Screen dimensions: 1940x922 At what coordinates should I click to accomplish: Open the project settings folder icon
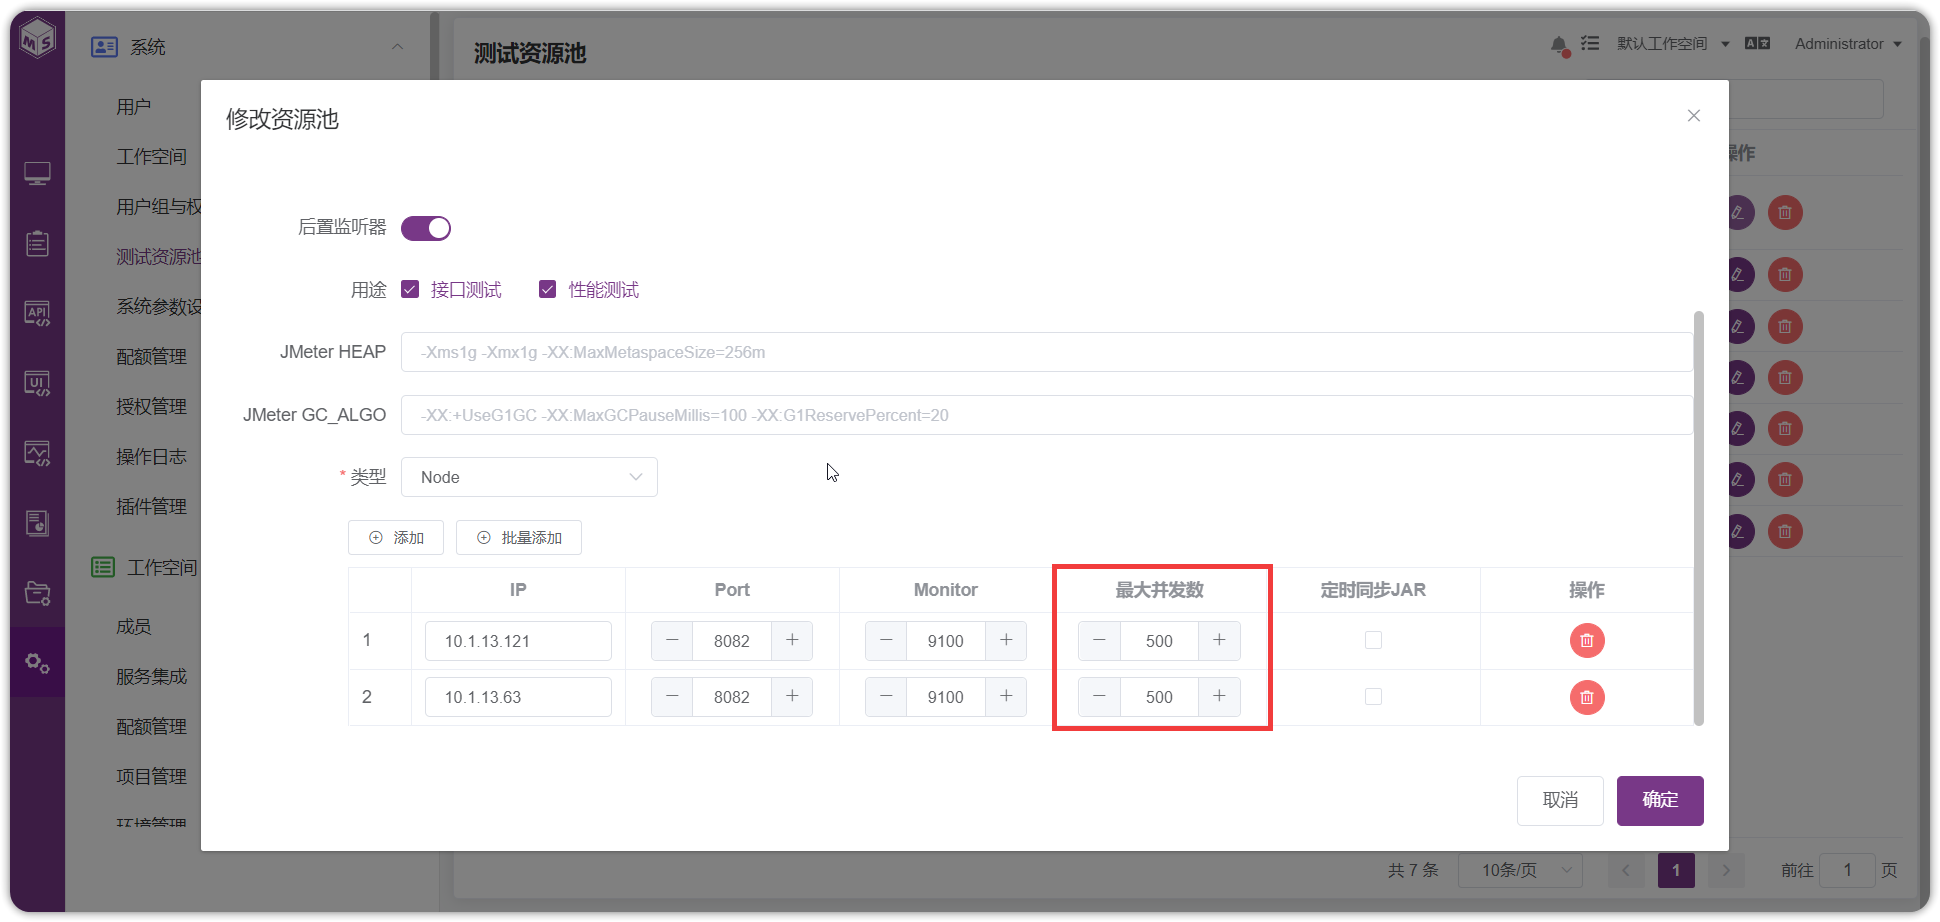pyautogui.click(x=38, y=593)
